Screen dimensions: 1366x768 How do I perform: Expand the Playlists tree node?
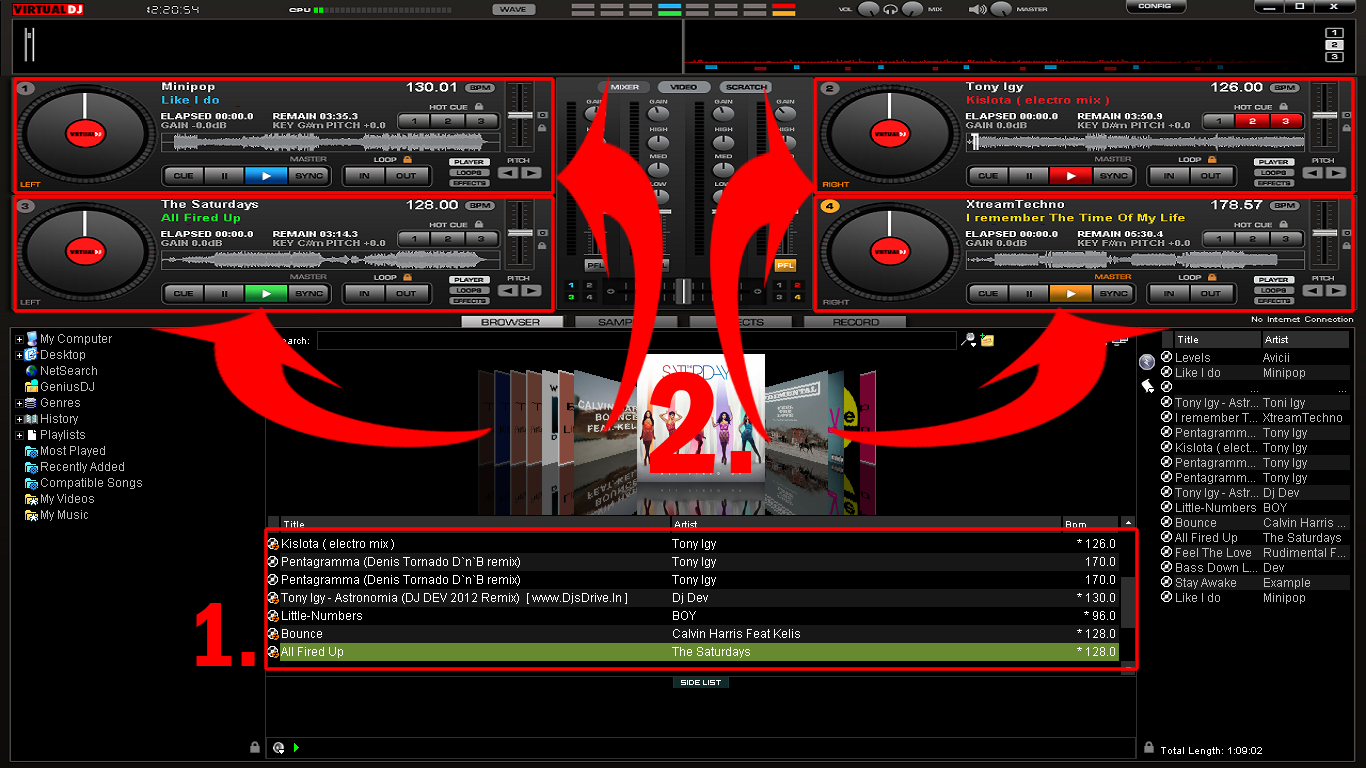pyautogui.click(x=19, y=435)
